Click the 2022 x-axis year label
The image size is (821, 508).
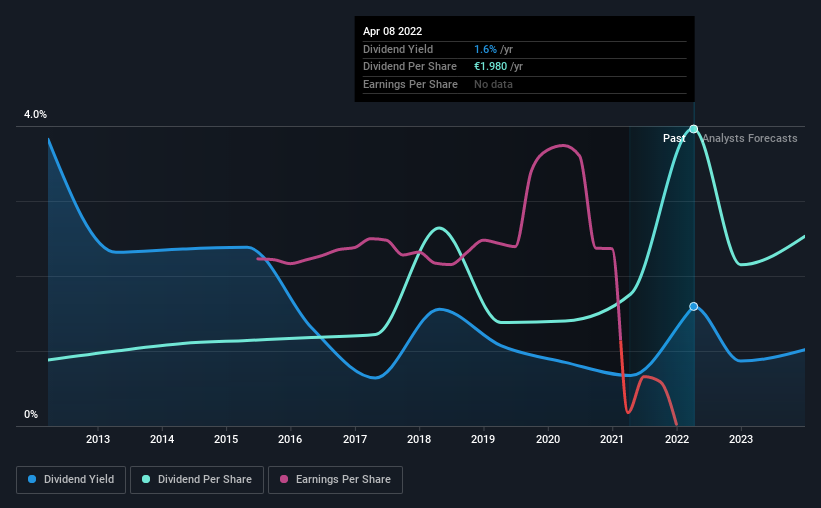pos(676,439)
